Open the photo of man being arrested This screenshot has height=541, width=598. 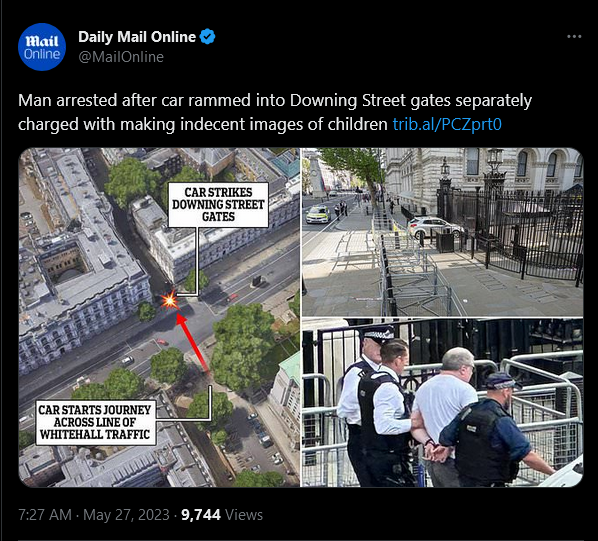pos(442,403)
